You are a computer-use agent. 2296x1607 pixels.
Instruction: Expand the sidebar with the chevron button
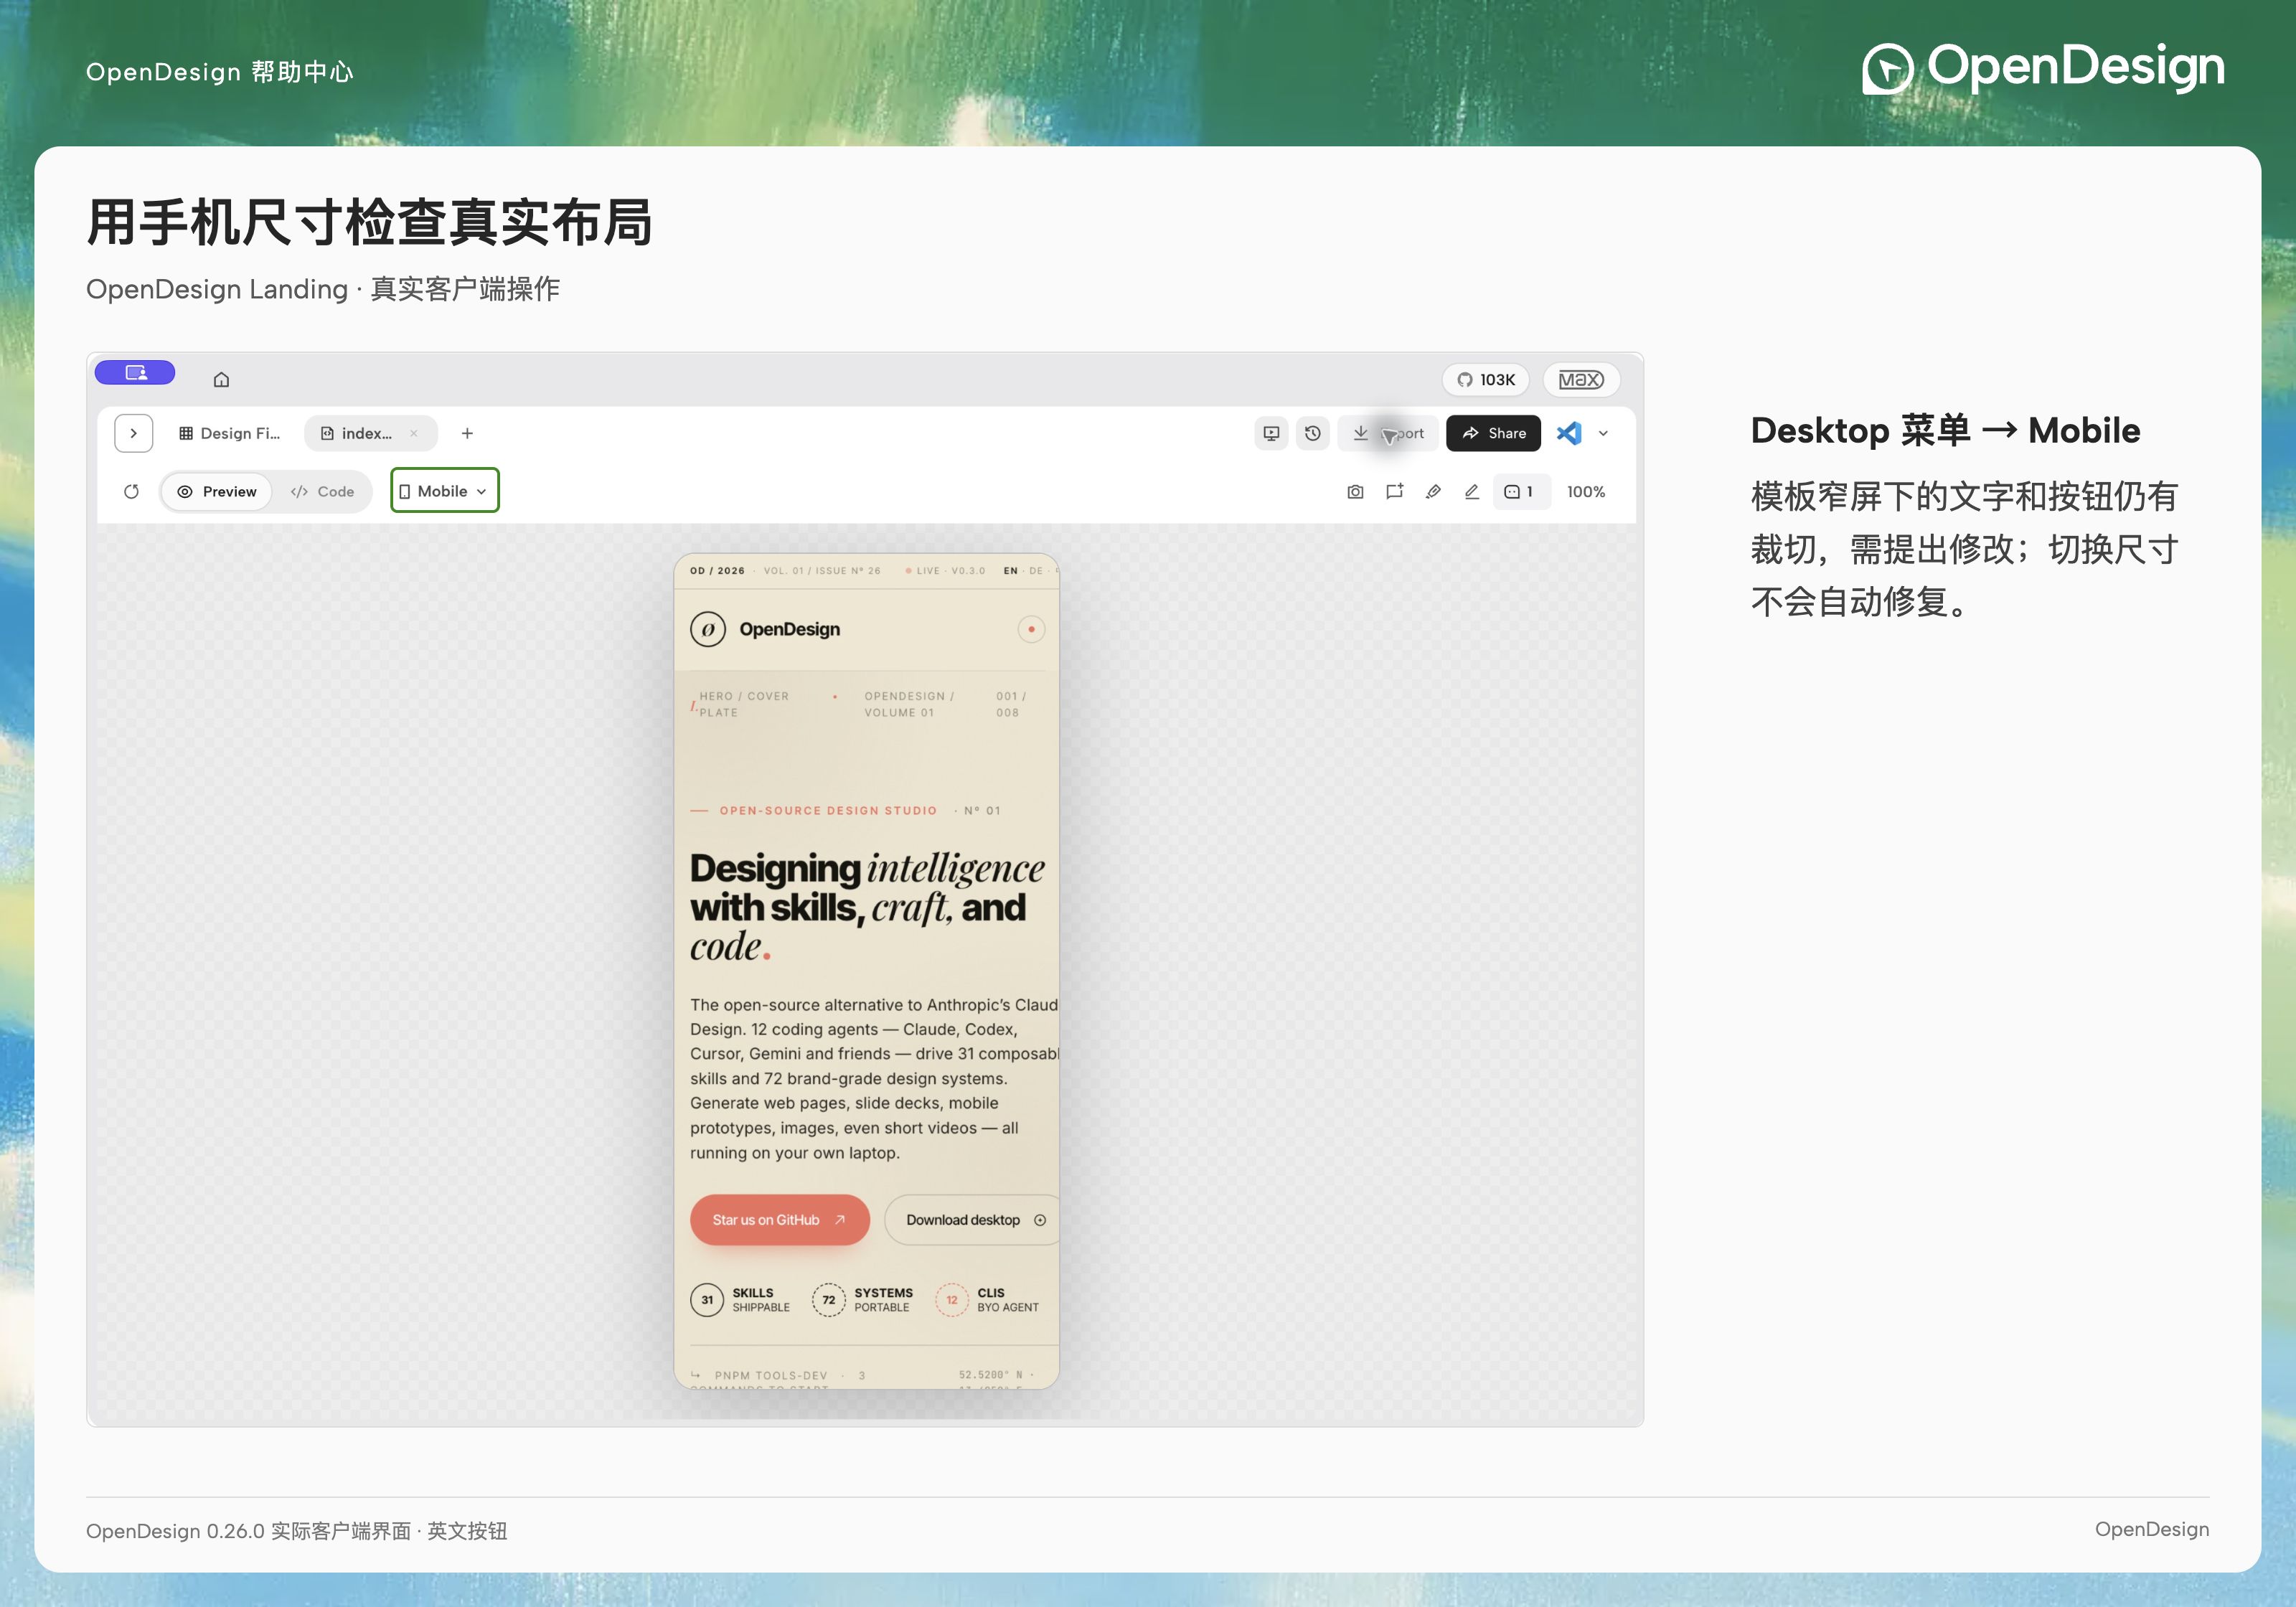(134, 433)
